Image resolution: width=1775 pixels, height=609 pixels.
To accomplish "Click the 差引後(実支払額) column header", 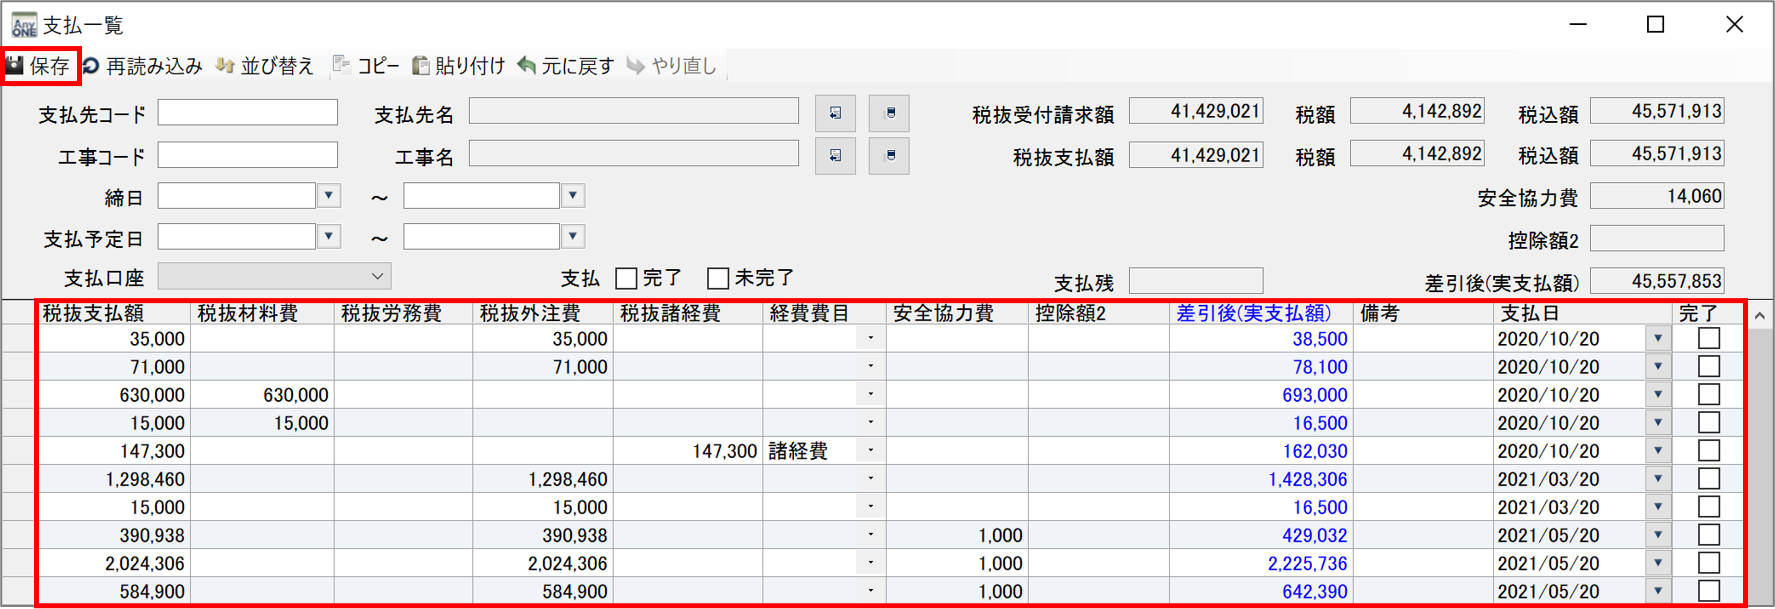I will 1254,314.
